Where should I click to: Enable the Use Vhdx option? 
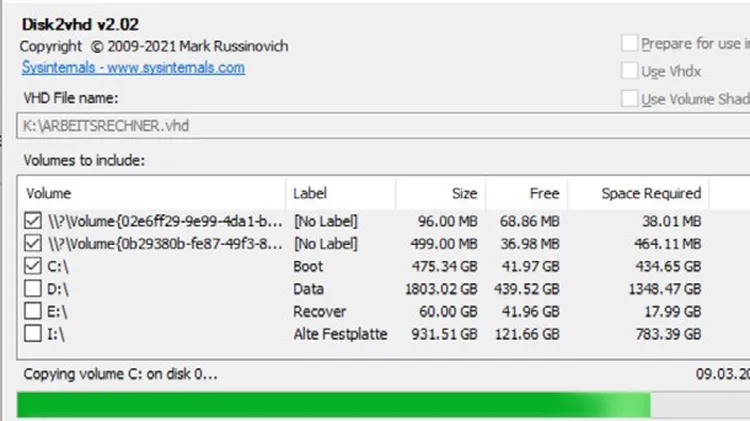pos(629,71)
